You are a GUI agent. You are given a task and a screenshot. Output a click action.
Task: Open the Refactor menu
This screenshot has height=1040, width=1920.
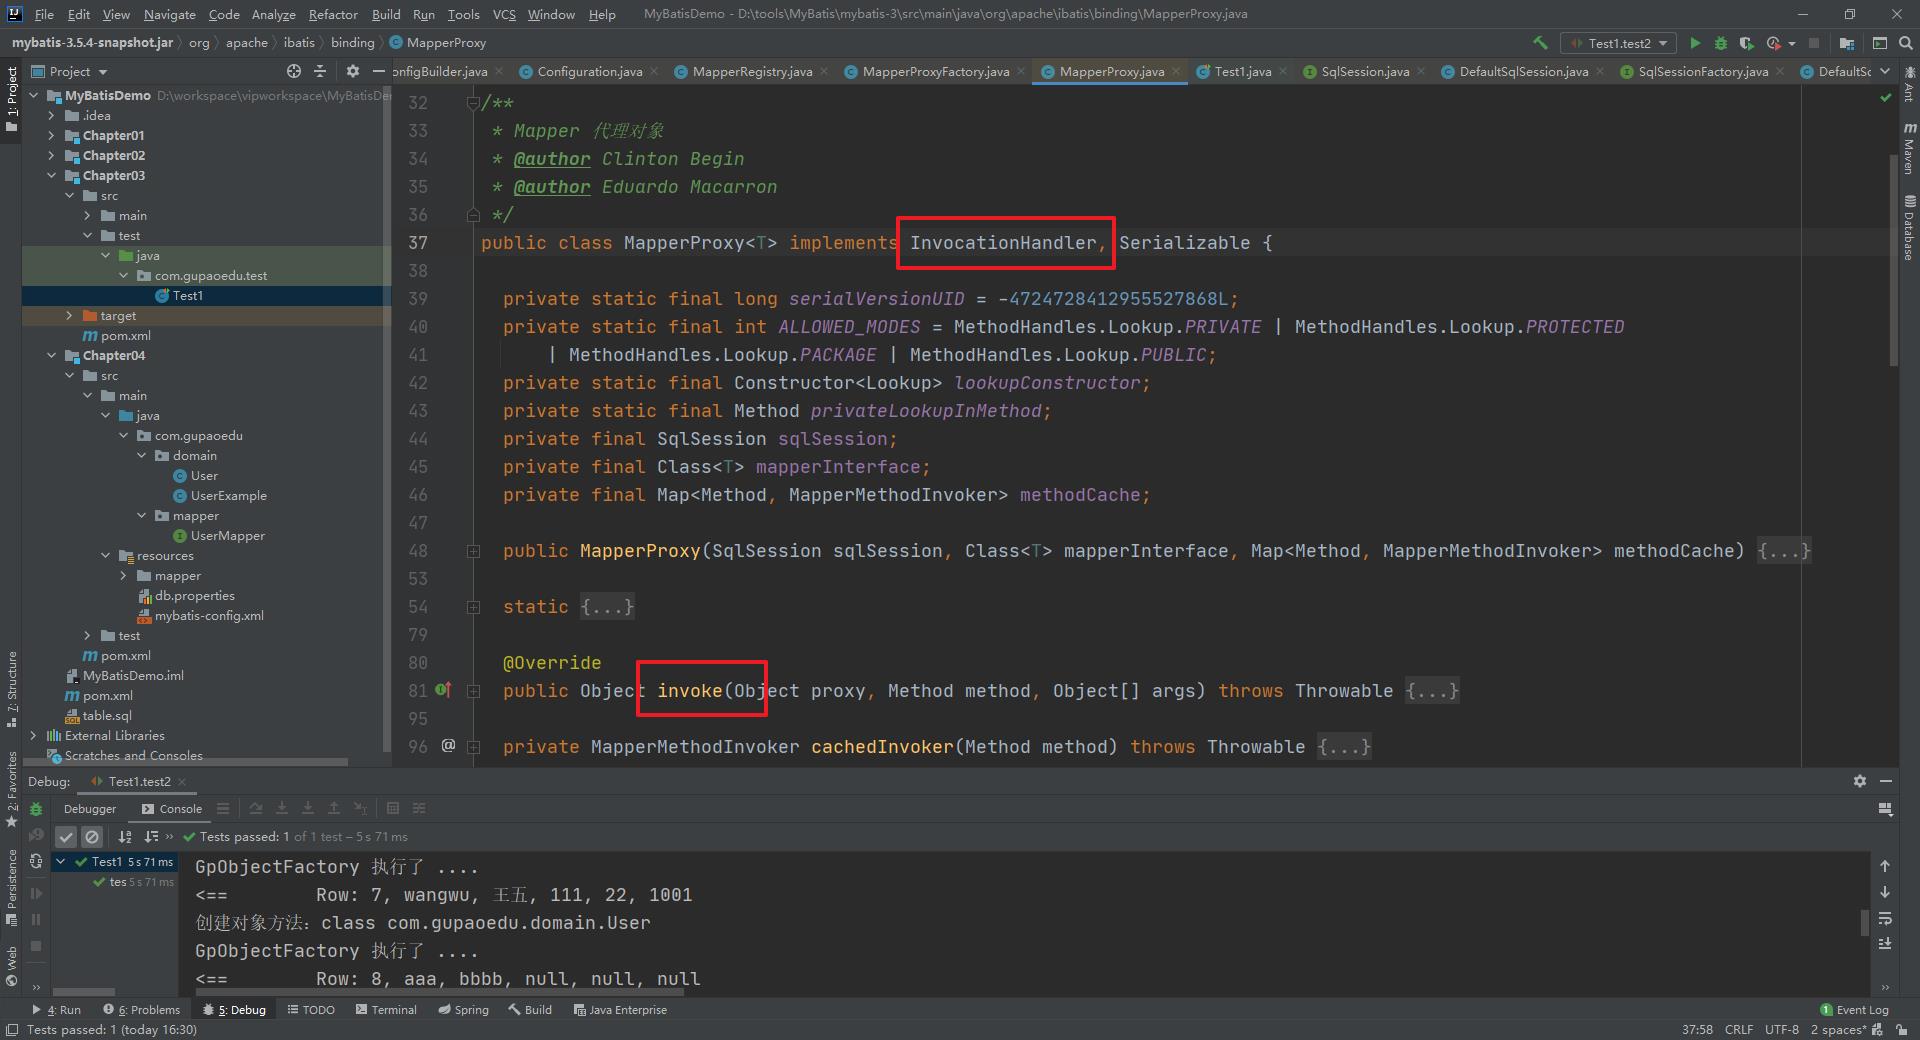[333, 14]
